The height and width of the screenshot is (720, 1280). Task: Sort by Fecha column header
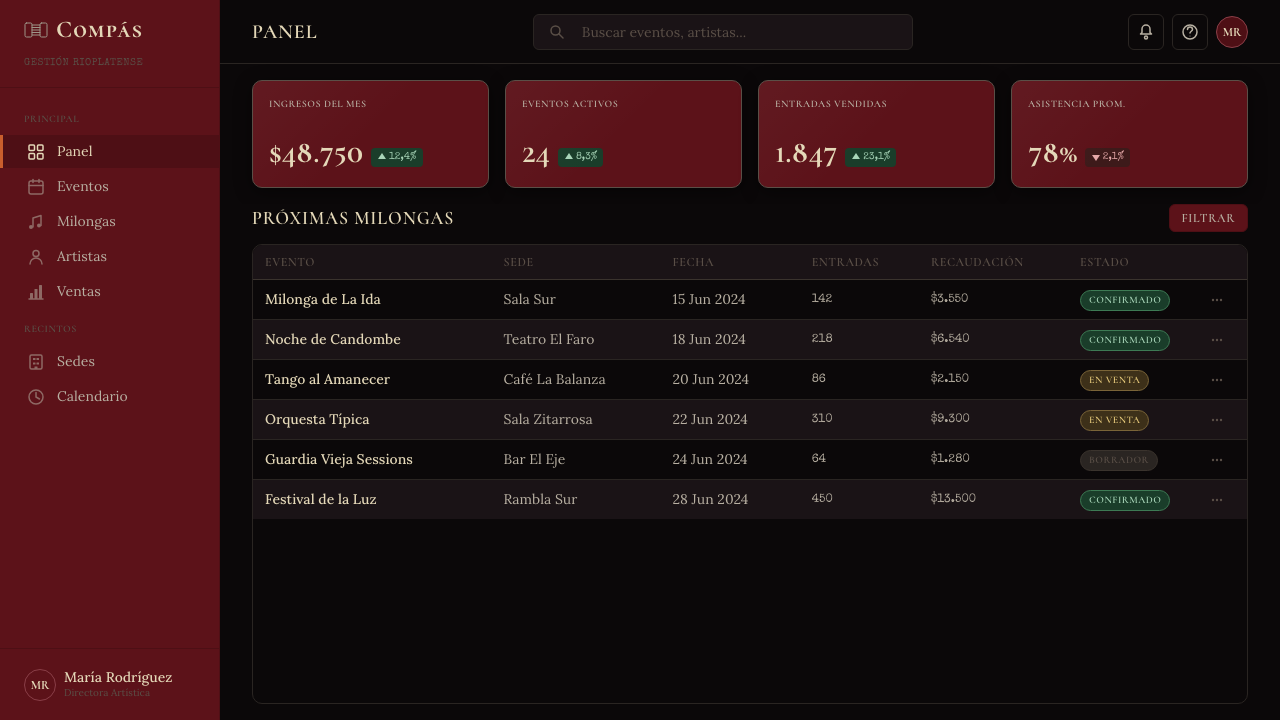(x=693, y=262)
